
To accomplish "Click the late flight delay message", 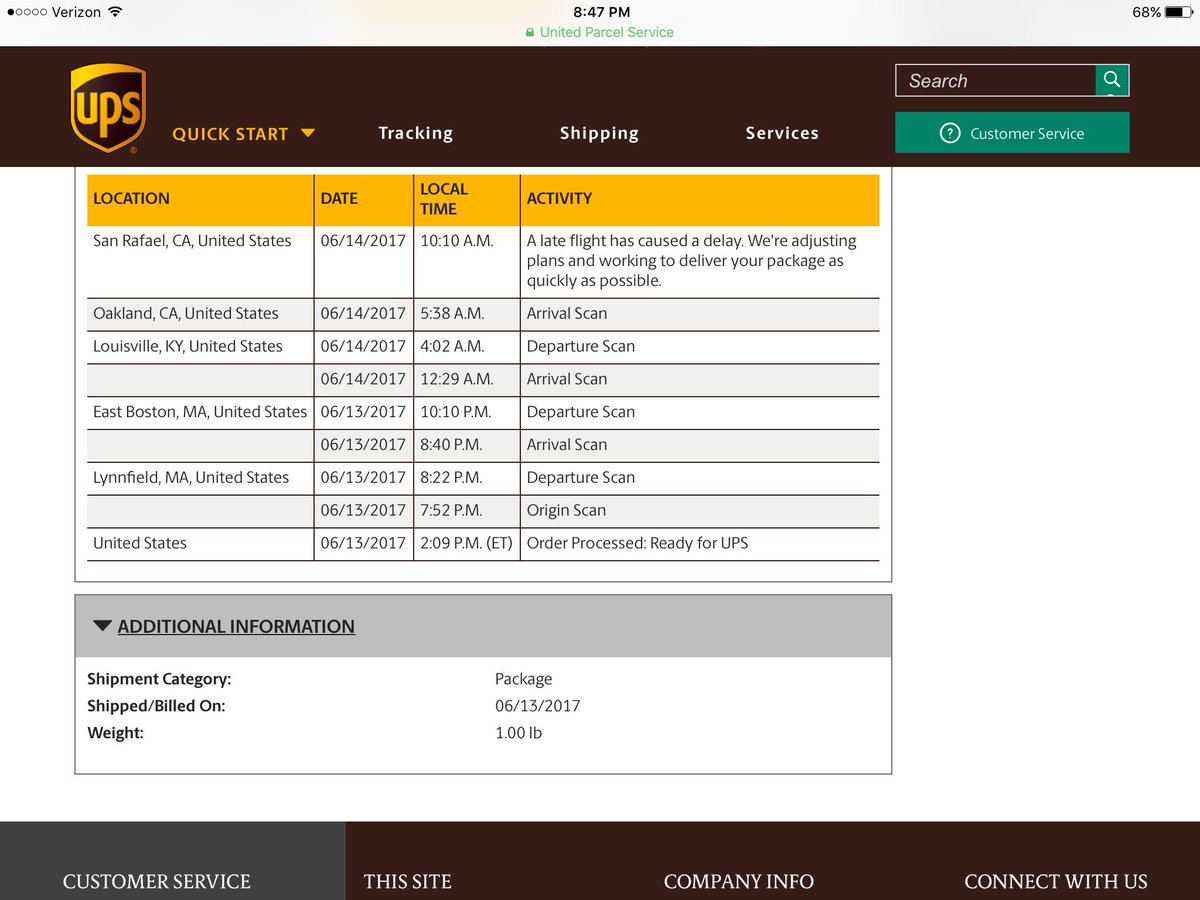I will (x=691, y=260).
